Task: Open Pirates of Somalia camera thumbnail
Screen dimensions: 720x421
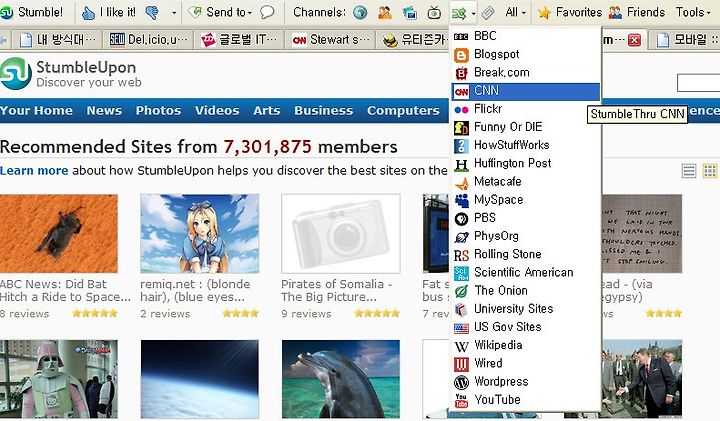Action: [x=341, y=234]
